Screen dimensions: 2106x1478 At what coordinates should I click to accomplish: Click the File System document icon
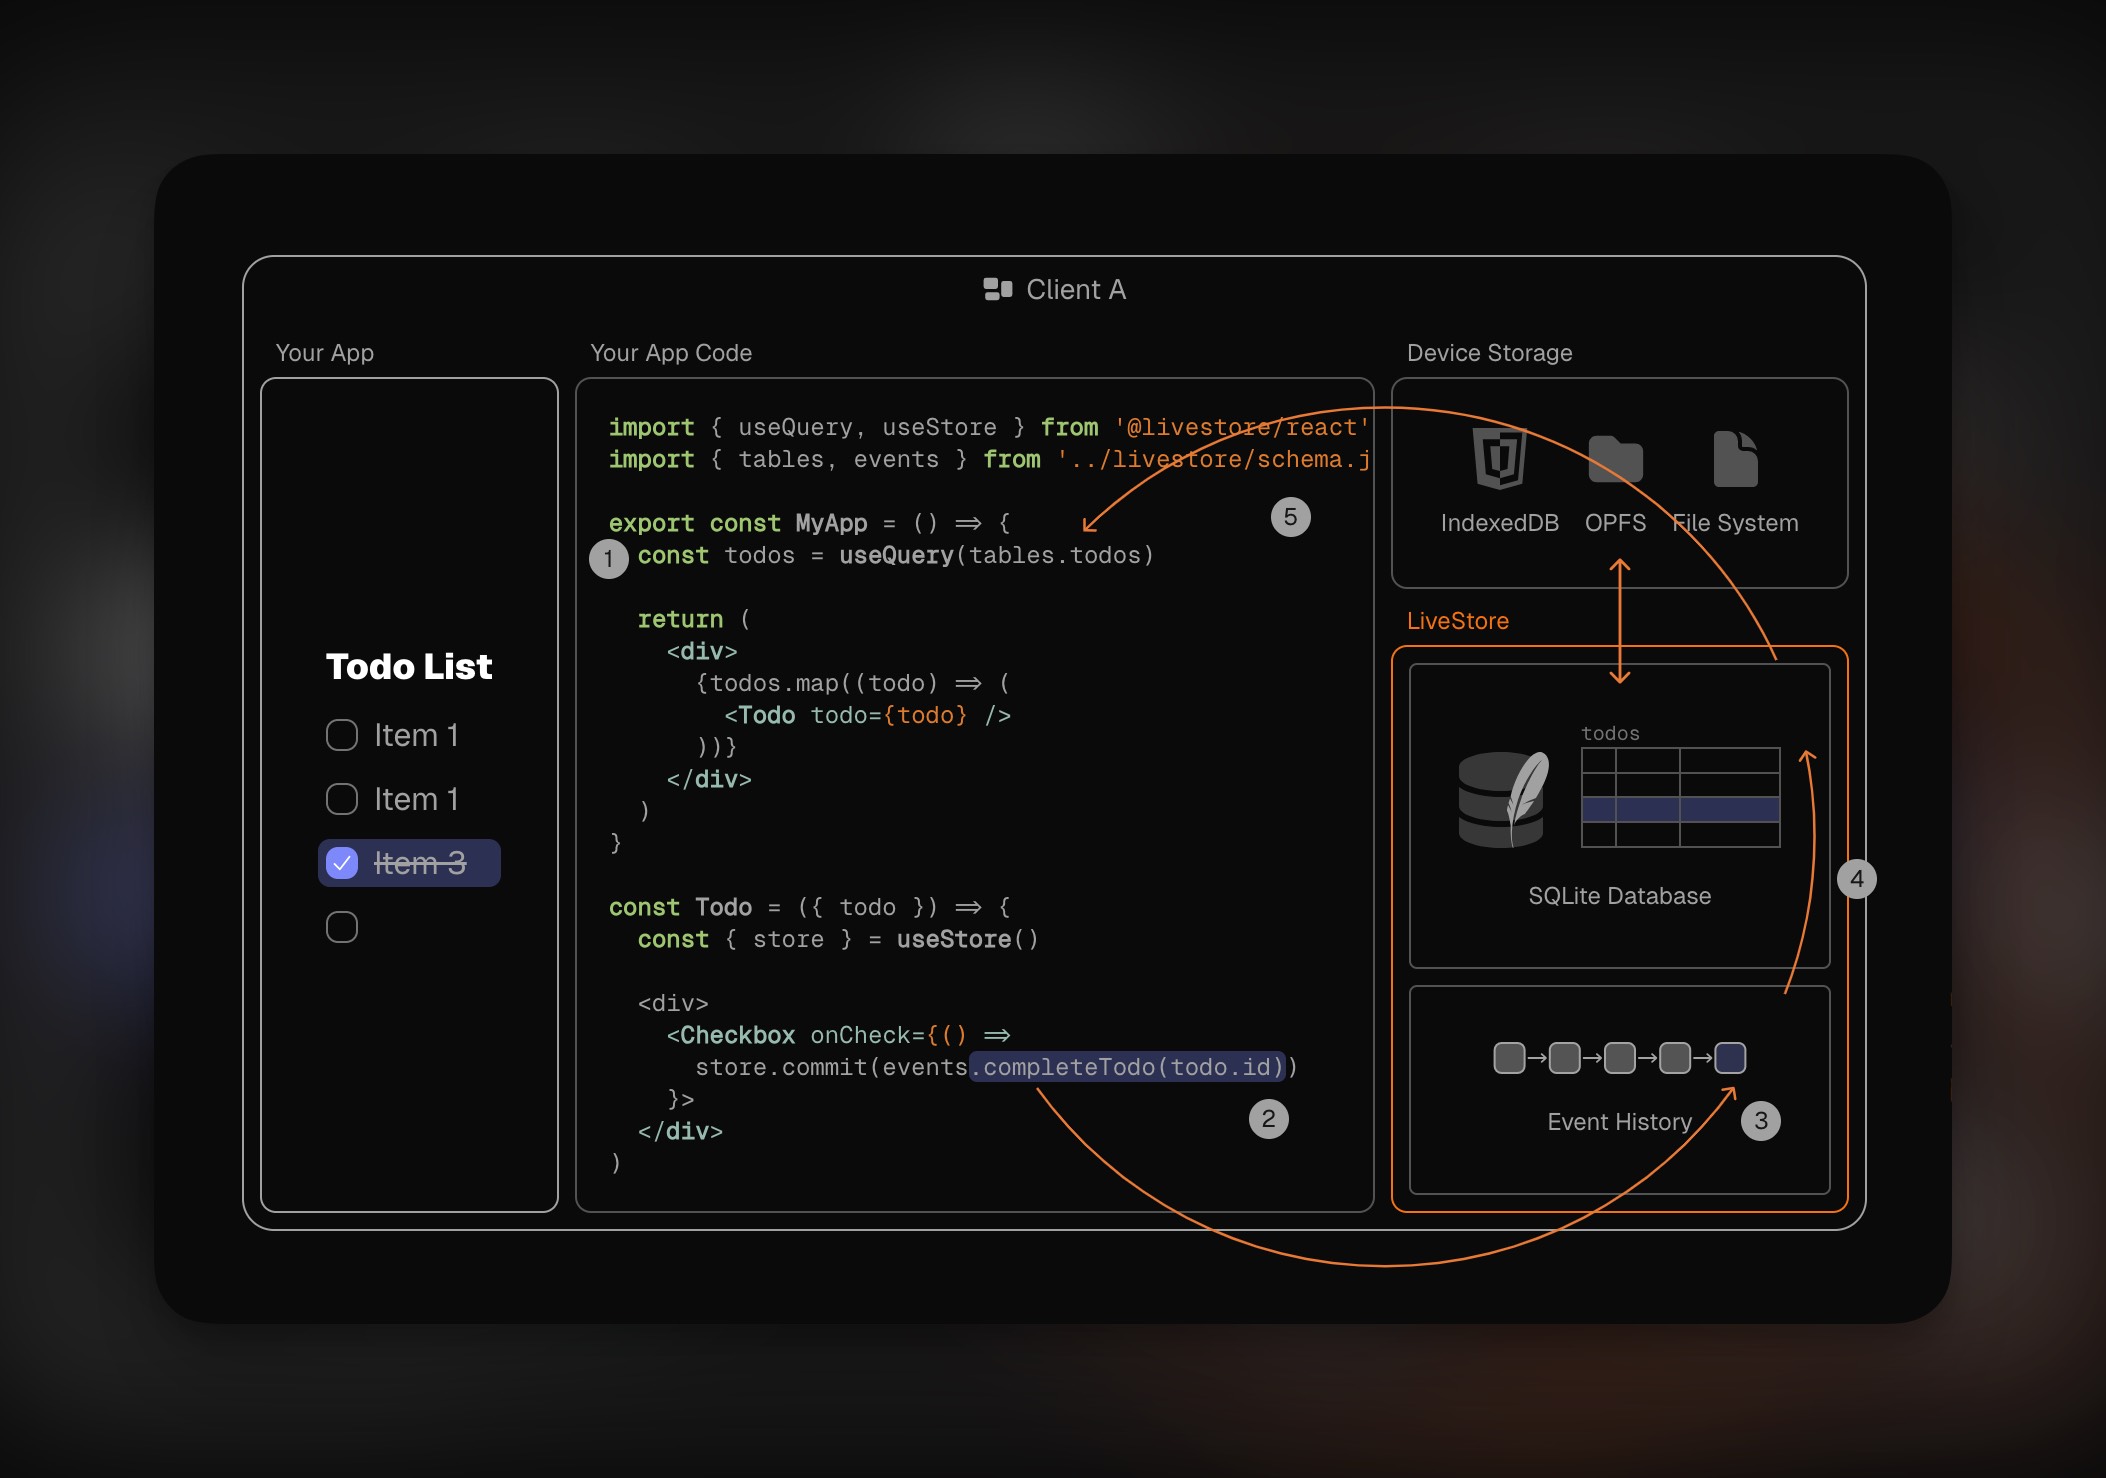pos(1735,459)
